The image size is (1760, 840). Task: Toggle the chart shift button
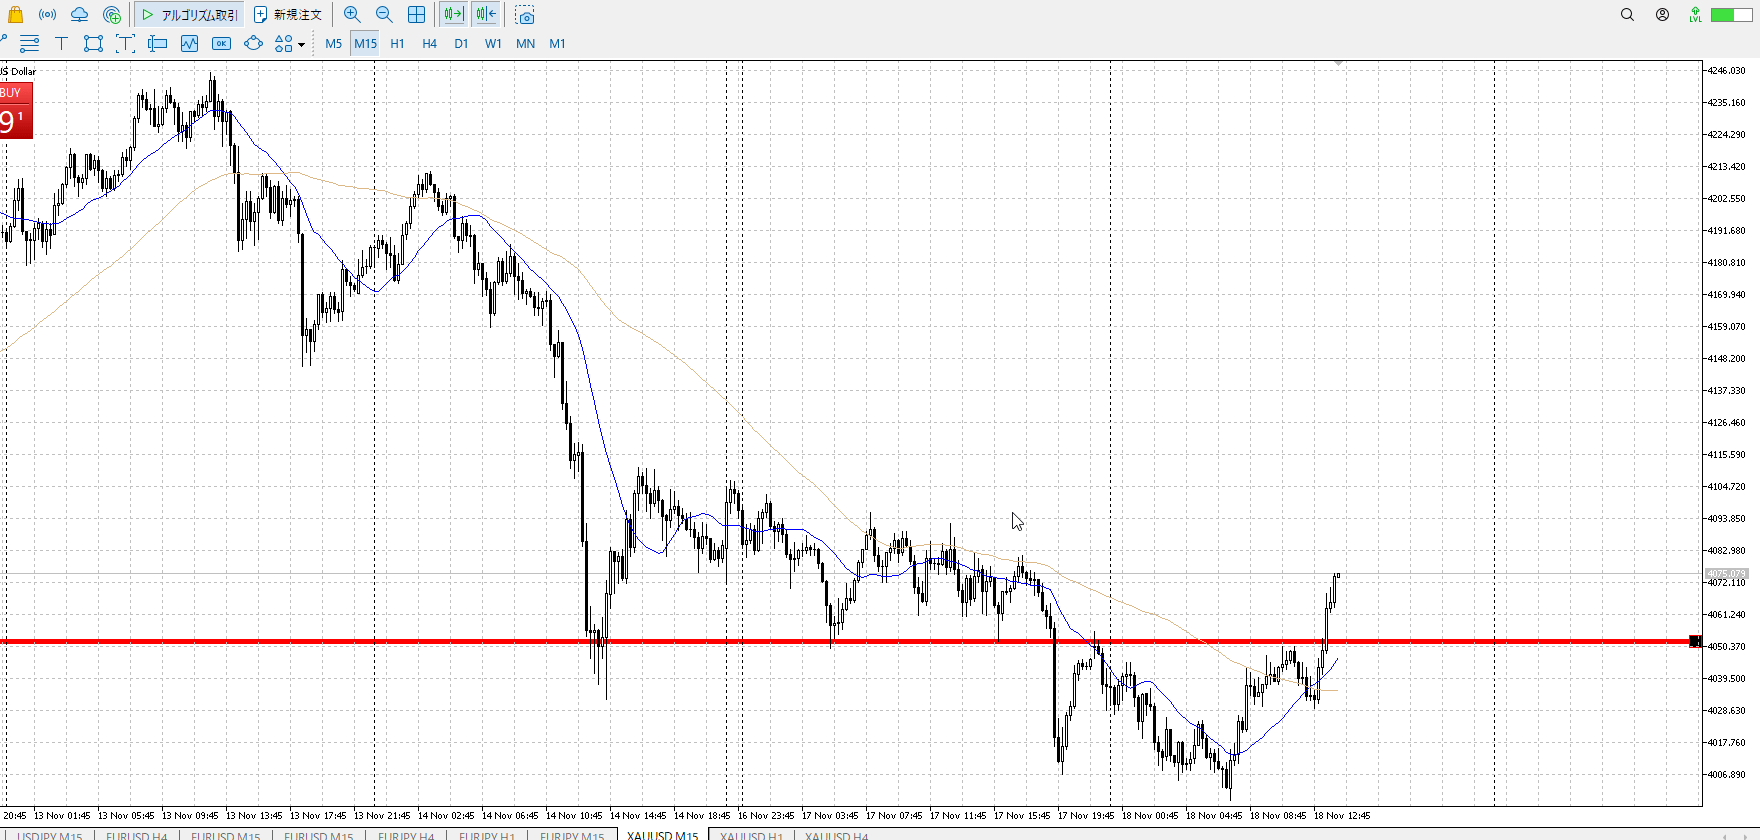coord(486,15)
